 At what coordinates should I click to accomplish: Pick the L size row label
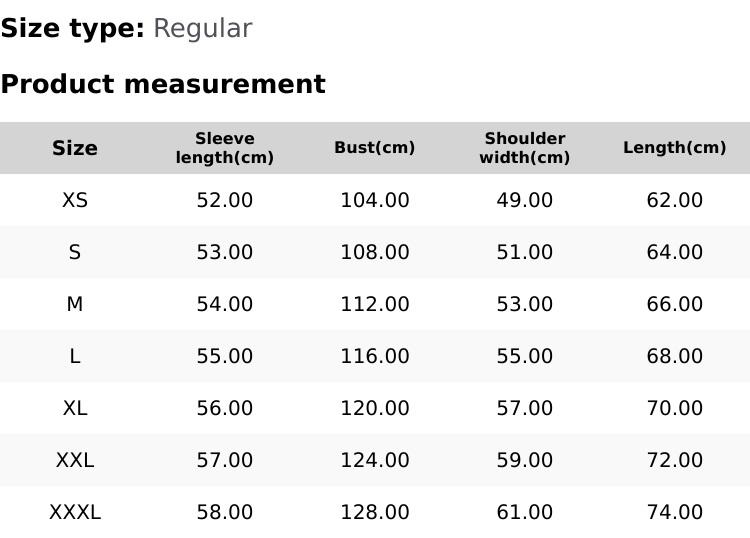pos(75,356)
